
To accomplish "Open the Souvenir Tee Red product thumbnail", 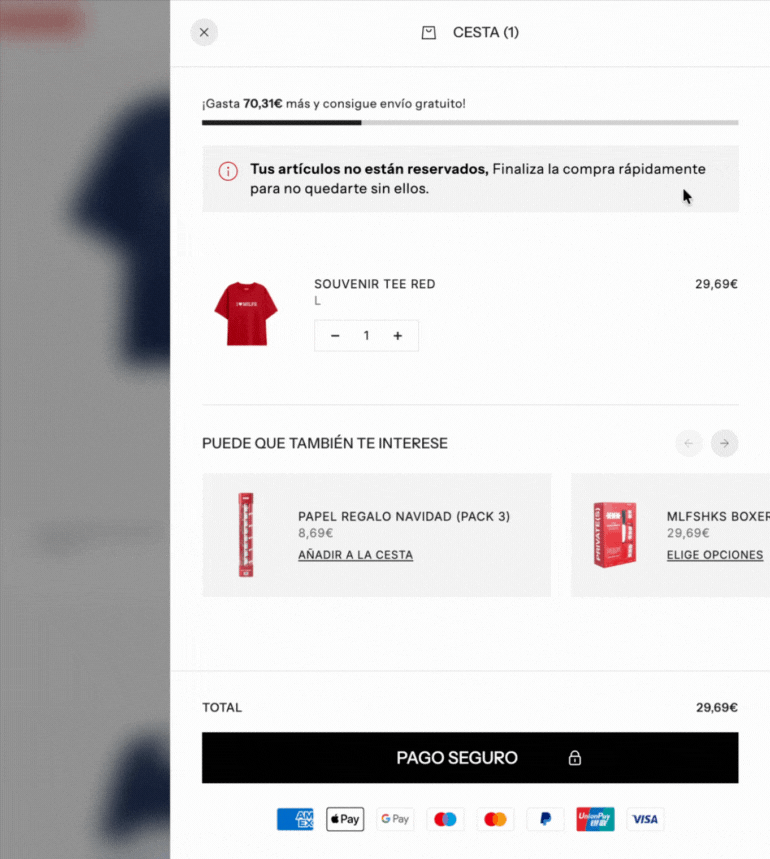I will pyautogui.click(x=246, y=314).
